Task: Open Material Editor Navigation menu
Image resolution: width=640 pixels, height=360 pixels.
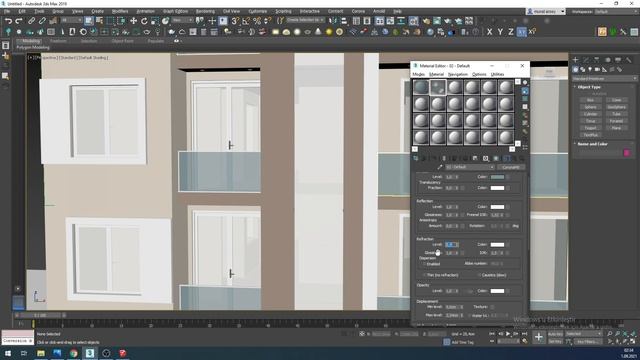Action: click(458, 74)
